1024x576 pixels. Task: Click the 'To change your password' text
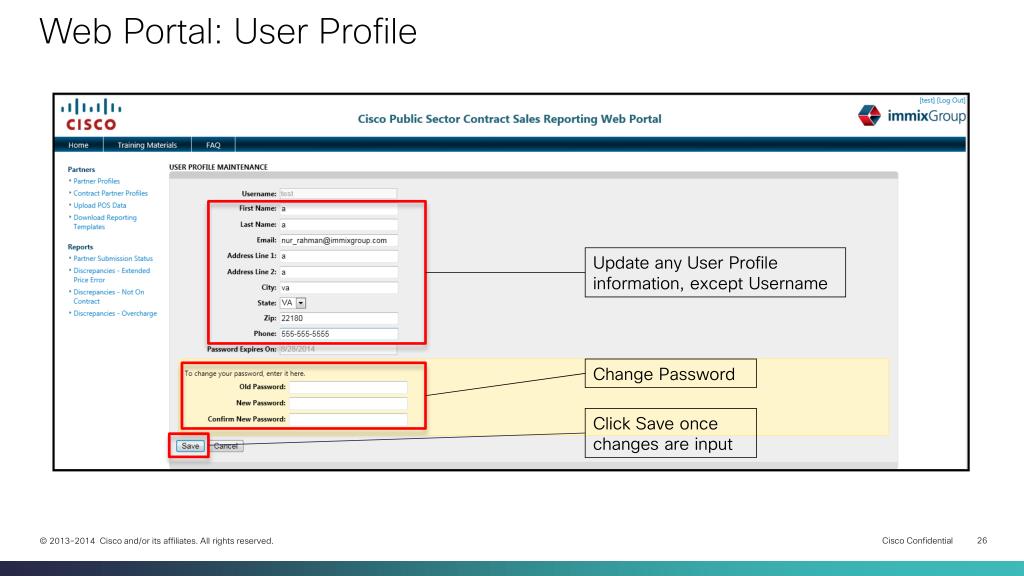(x=244, y=374)
